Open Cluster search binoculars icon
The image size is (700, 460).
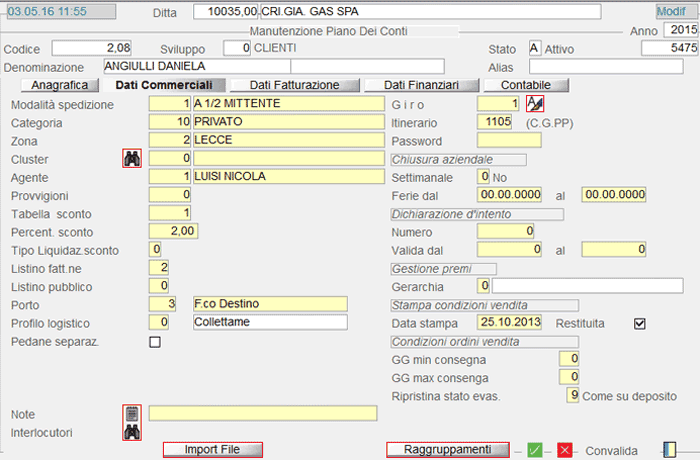click(132, 158)
